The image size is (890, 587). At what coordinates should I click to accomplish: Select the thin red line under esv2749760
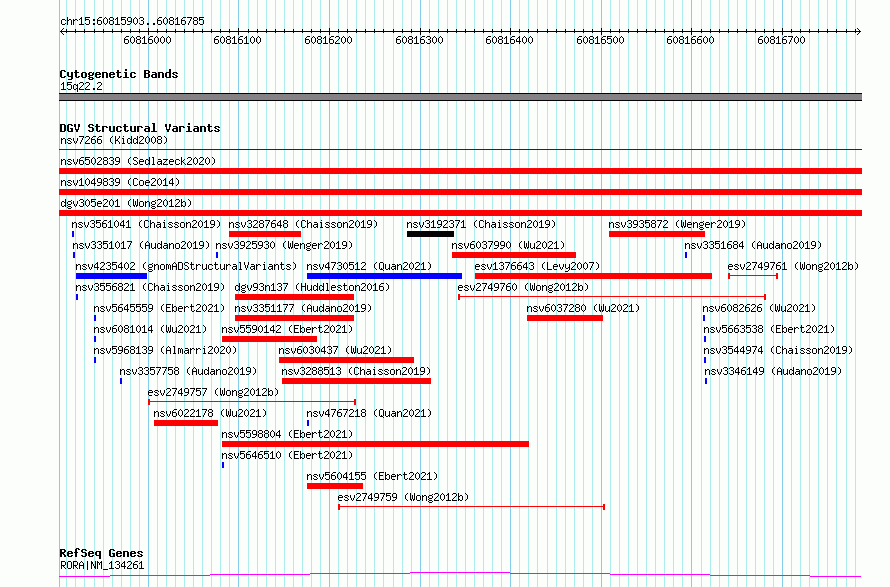pos(612,296)
